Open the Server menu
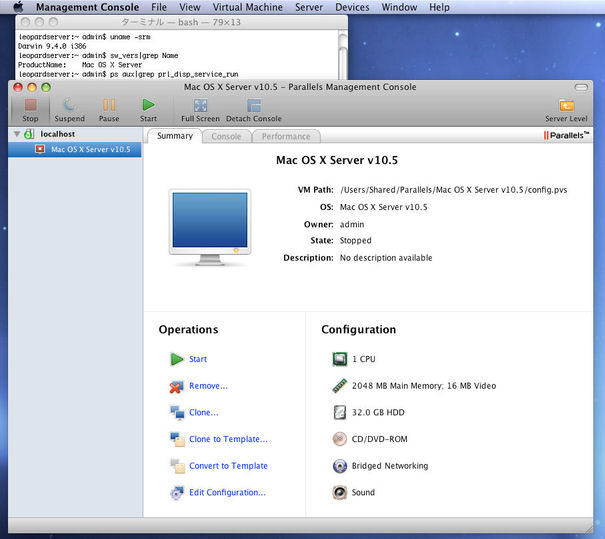 (309, 7)
